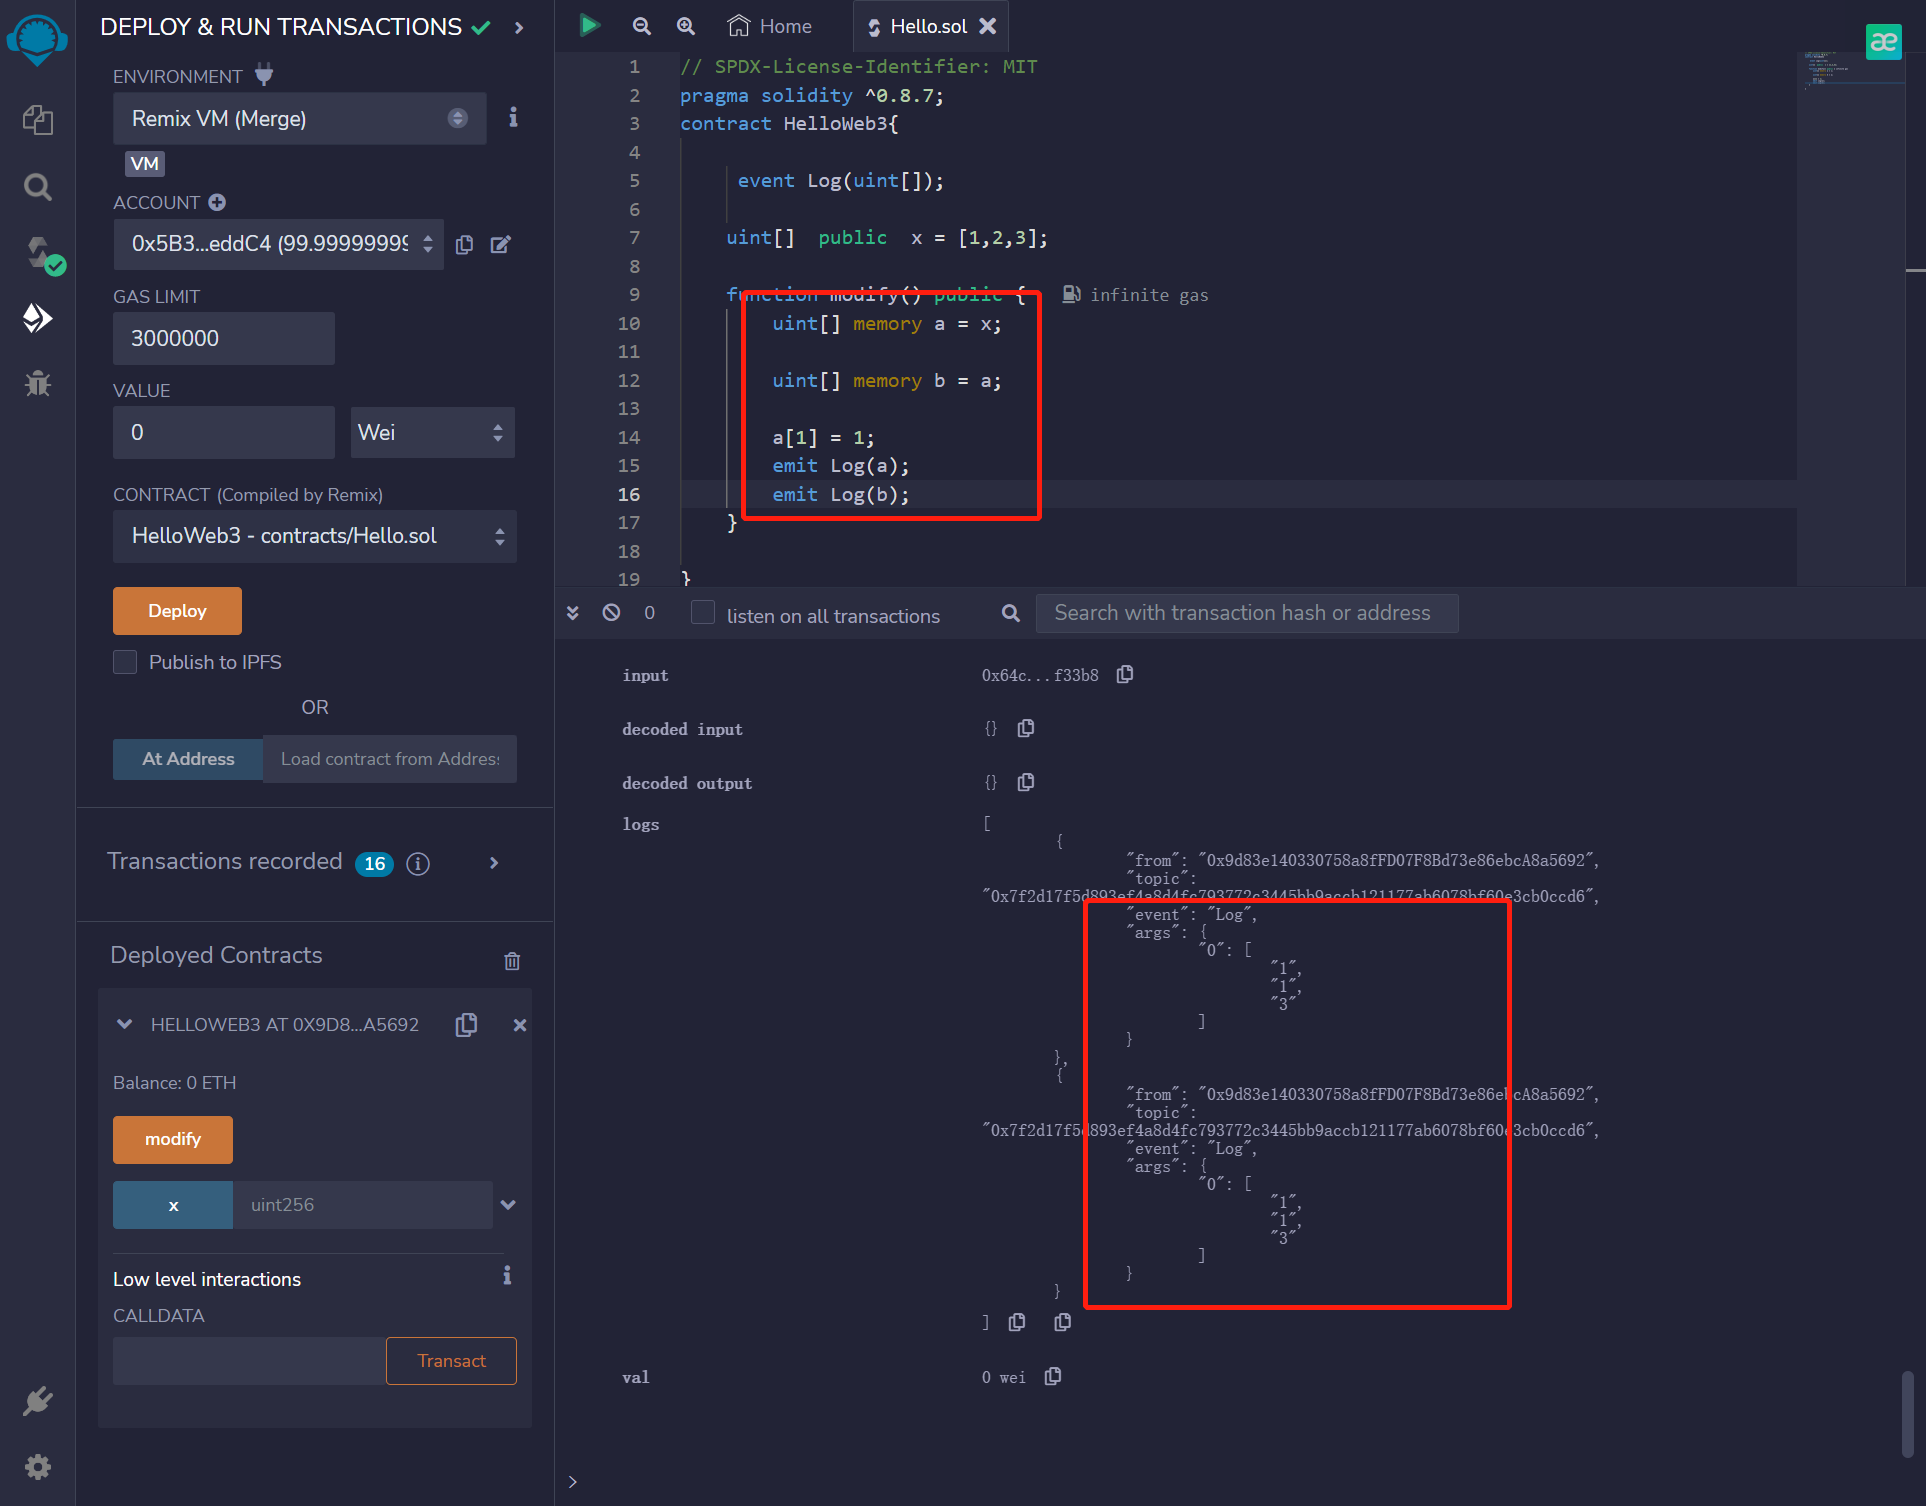Viewport: 1926px width, 1506px height.
Task: Clear the terminal console icon
Action: [x=611, y=613]
